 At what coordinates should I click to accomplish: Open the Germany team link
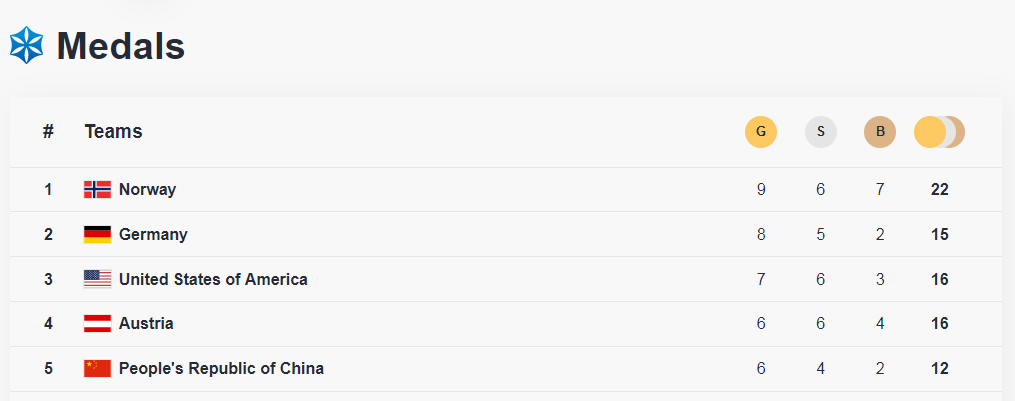tap(153, 235)
